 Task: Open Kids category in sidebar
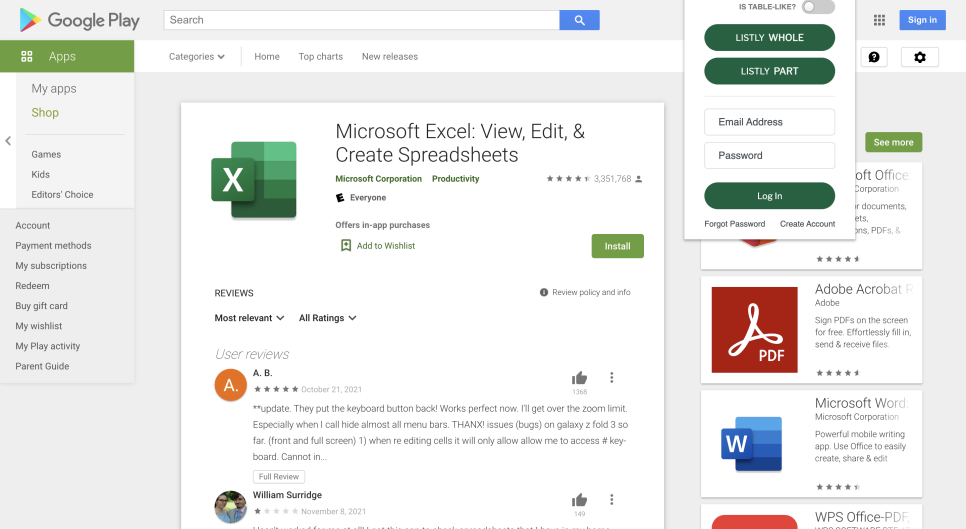point(41,175)
